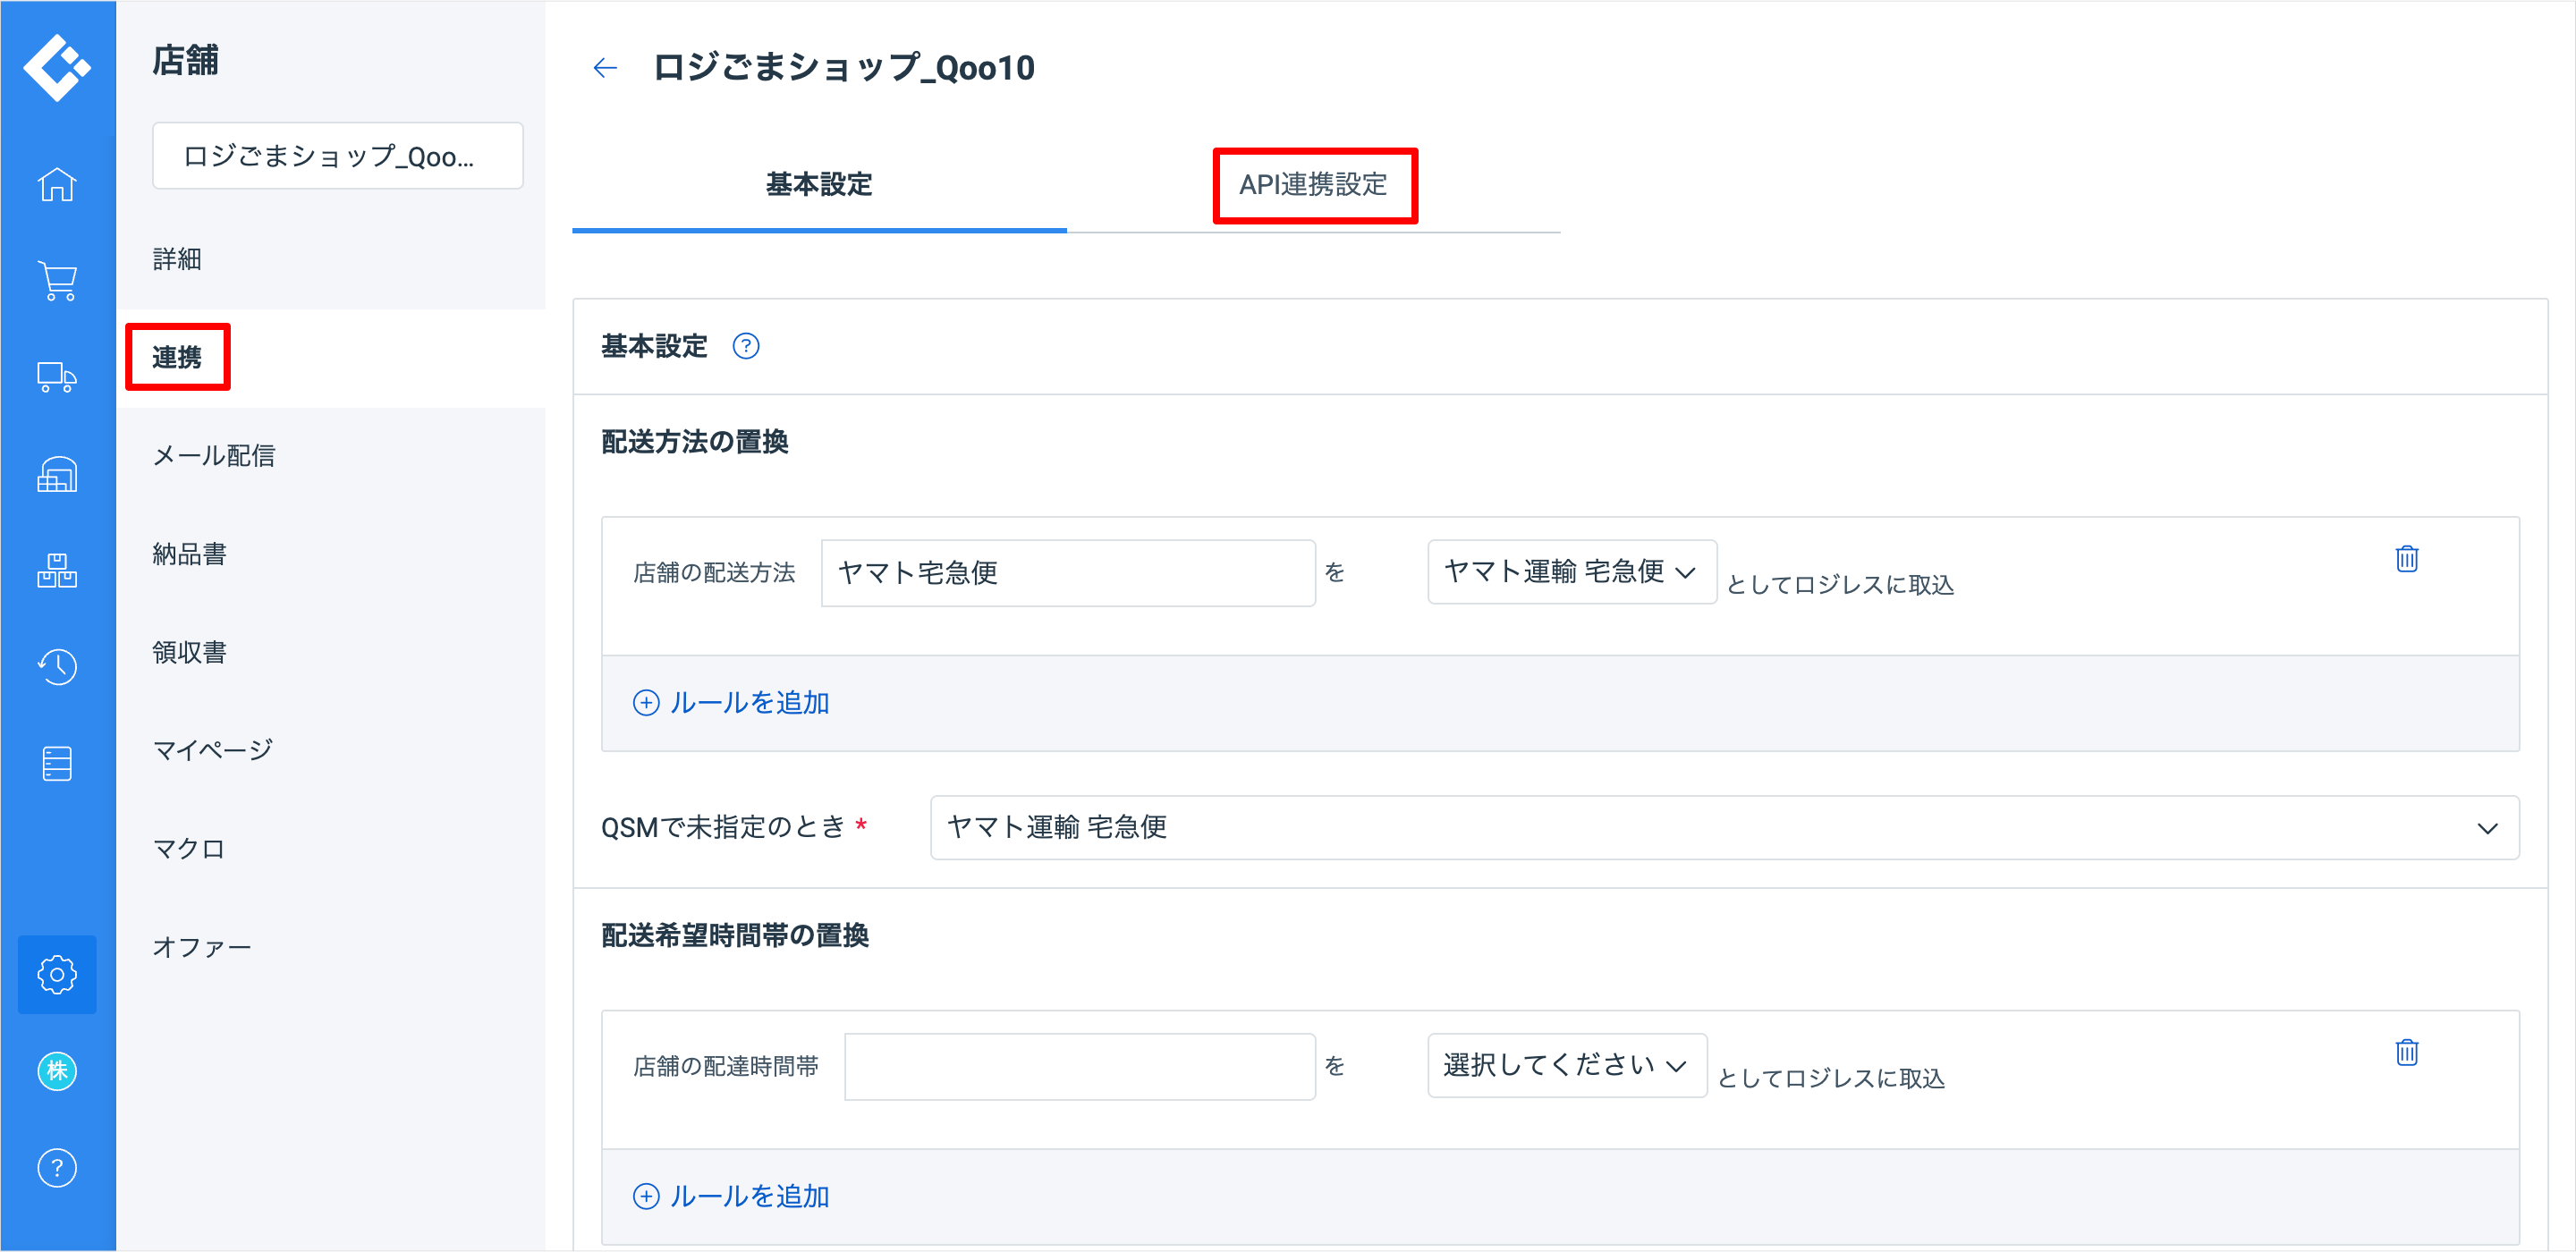Open the 選択してください time slot dropdown
Screen dimensions: 2576x1252
point(1566,1065)
